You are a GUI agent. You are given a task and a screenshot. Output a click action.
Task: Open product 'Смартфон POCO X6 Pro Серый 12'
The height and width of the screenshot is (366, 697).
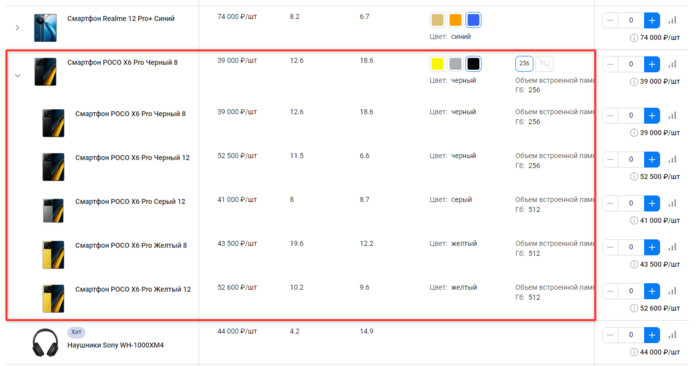coord(130,201)
